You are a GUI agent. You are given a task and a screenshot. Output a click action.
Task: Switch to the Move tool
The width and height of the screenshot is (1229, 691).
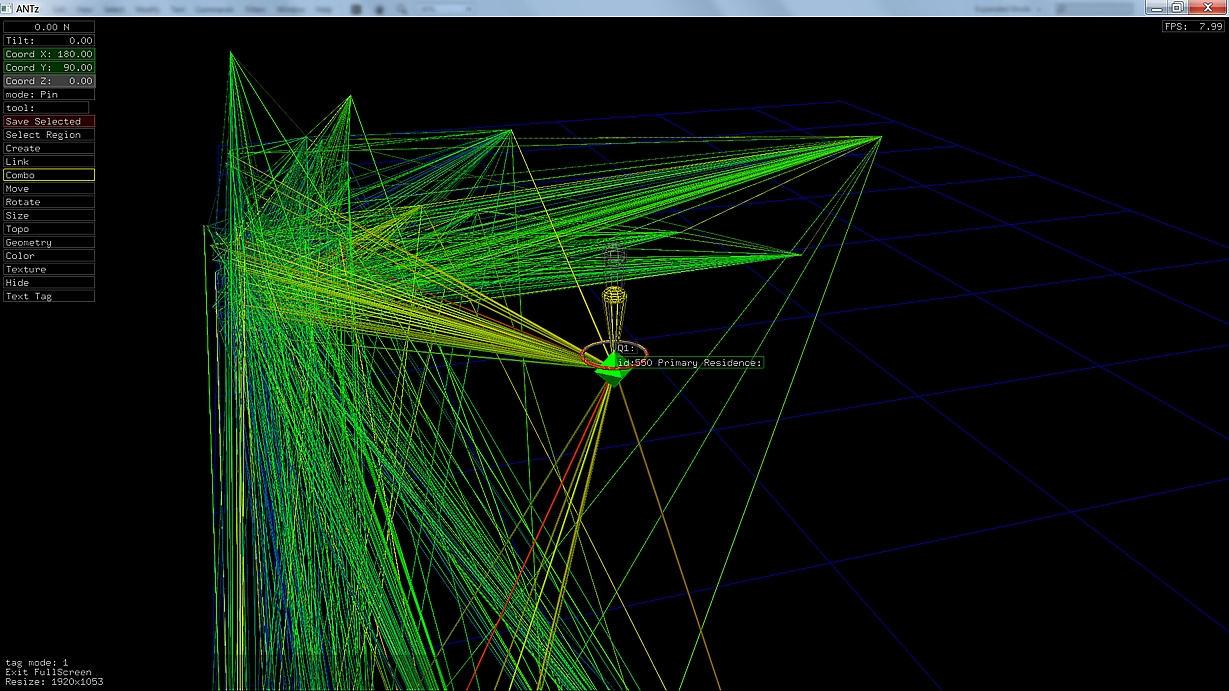click(x=49, y=189)
